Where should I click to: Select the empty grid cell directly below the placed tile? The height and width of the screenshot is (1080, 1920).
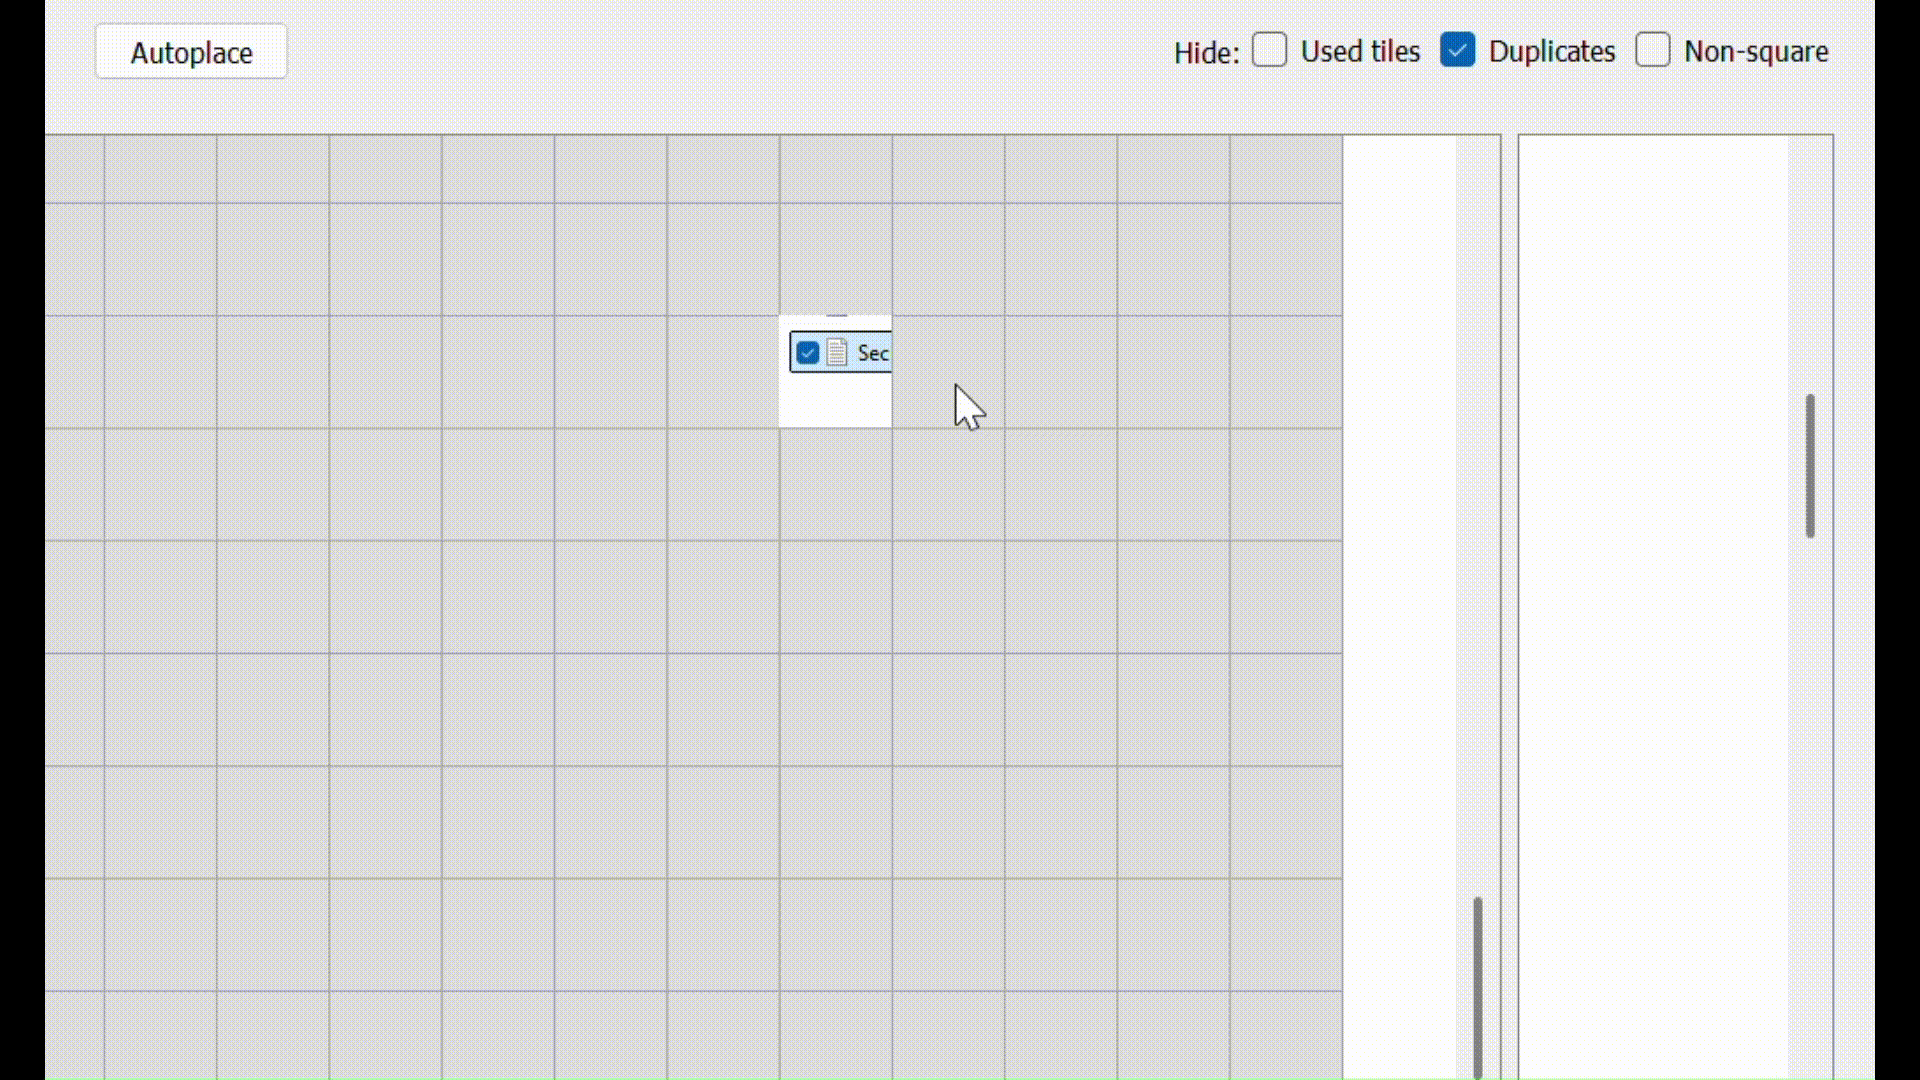835,484
